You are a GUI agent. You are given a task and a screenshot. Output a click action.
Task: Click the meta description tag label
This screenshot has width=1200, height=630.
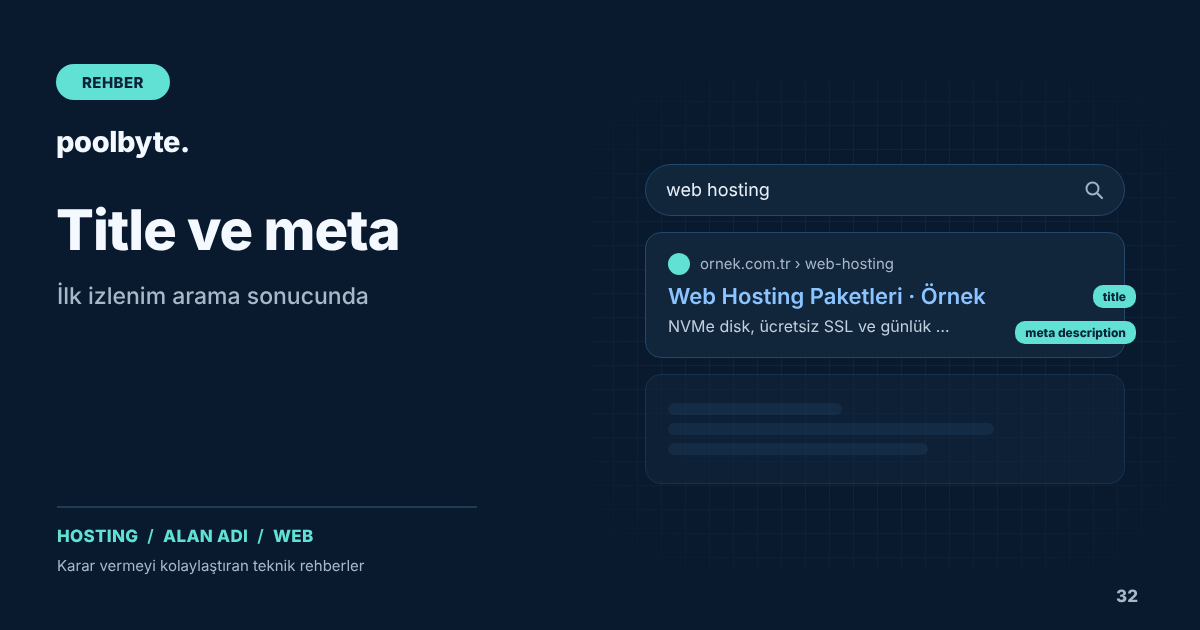coord(1075,332)
